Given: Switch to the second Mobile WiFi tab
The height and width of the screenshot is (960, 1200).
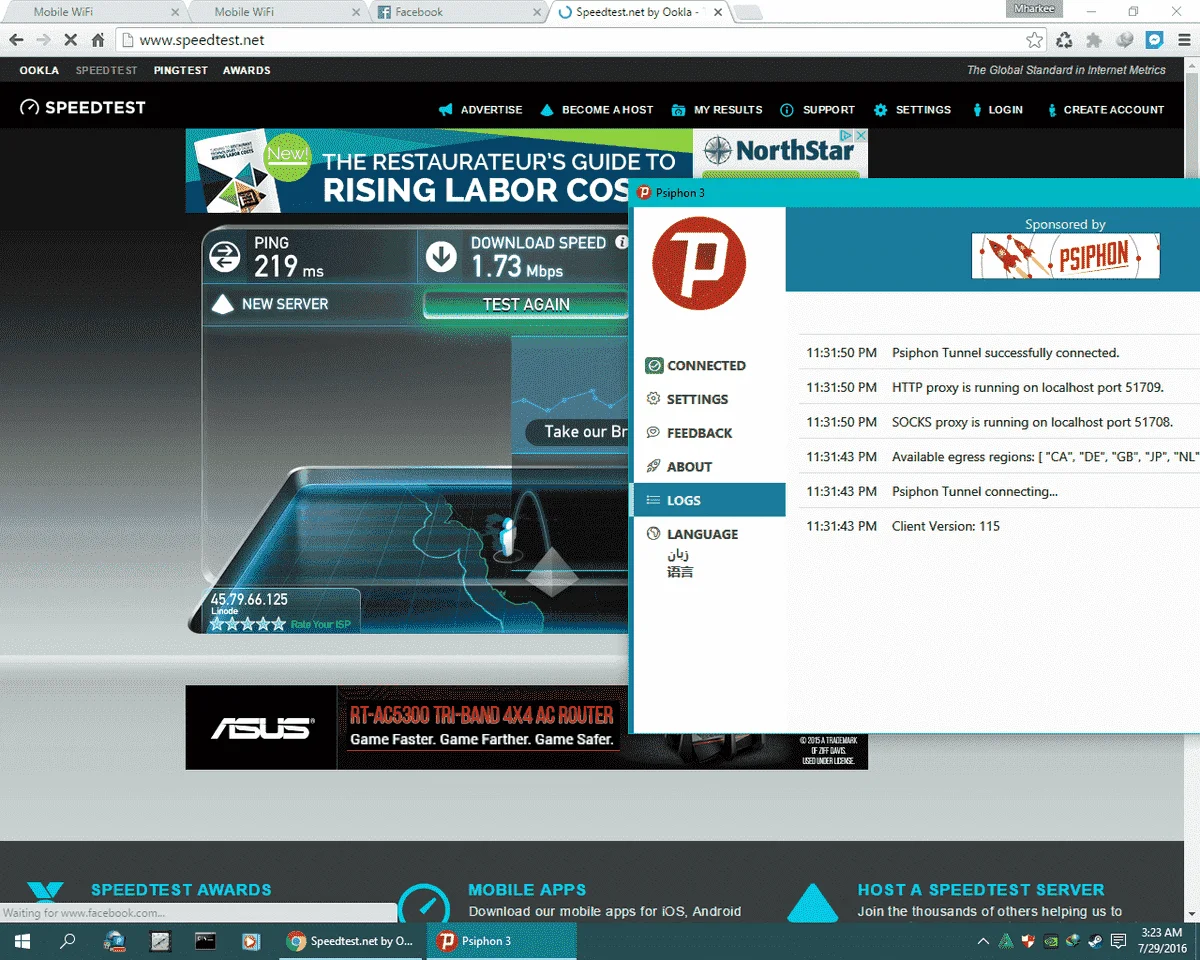Looking at the screenshot, I should click(273, 12).
